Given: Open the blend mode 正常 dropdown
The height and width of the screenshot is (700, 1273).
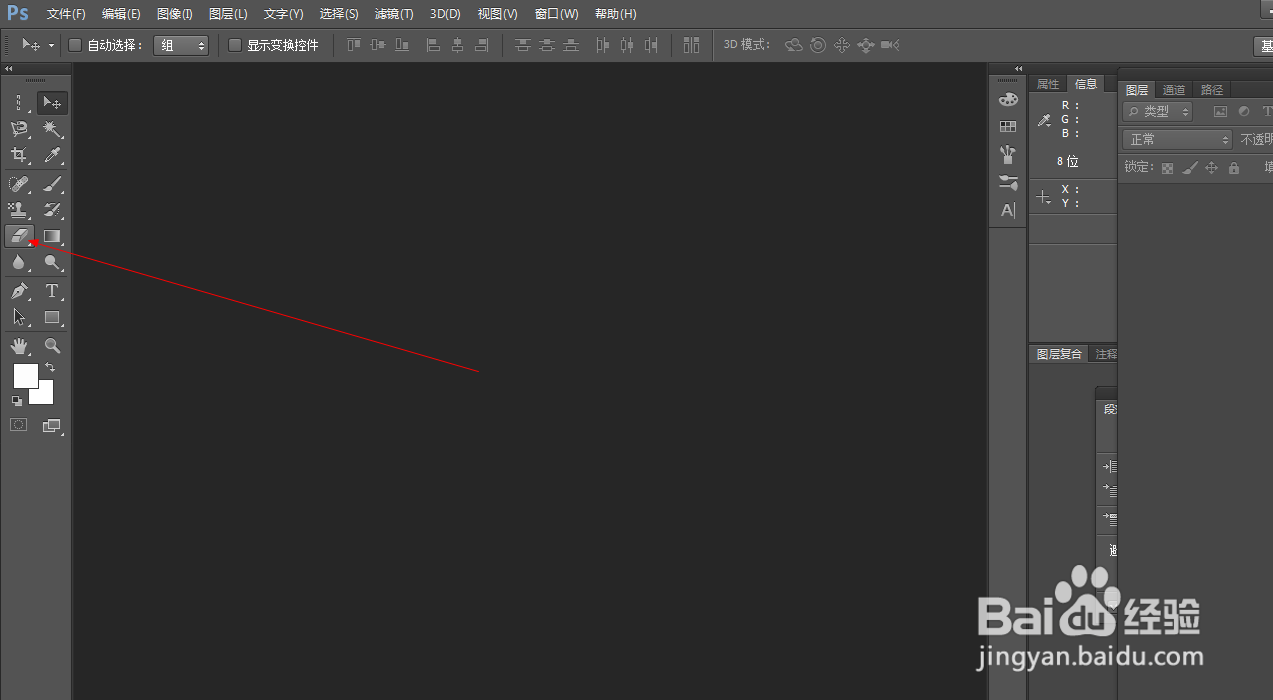Looking at the screenshot, I should coord(1178,140).
